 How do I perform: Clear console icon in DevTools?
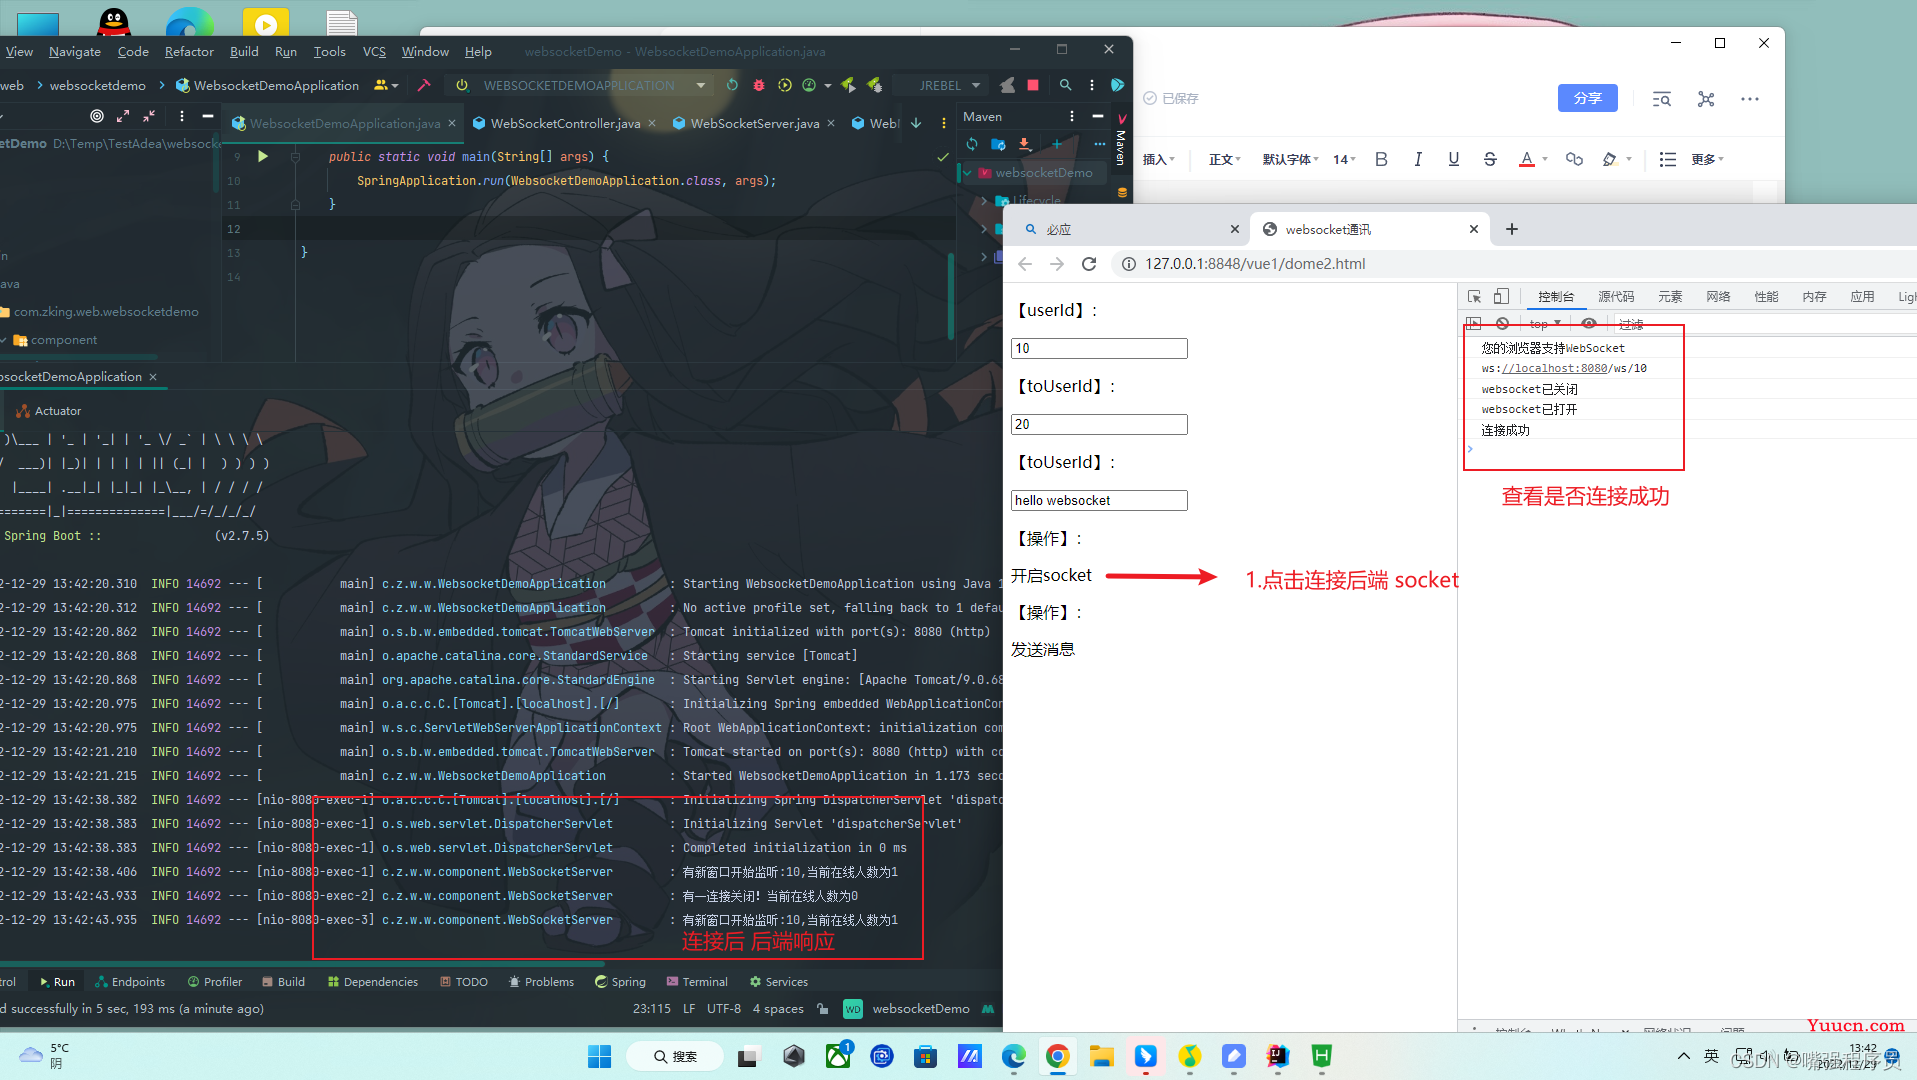[1502, 323]
